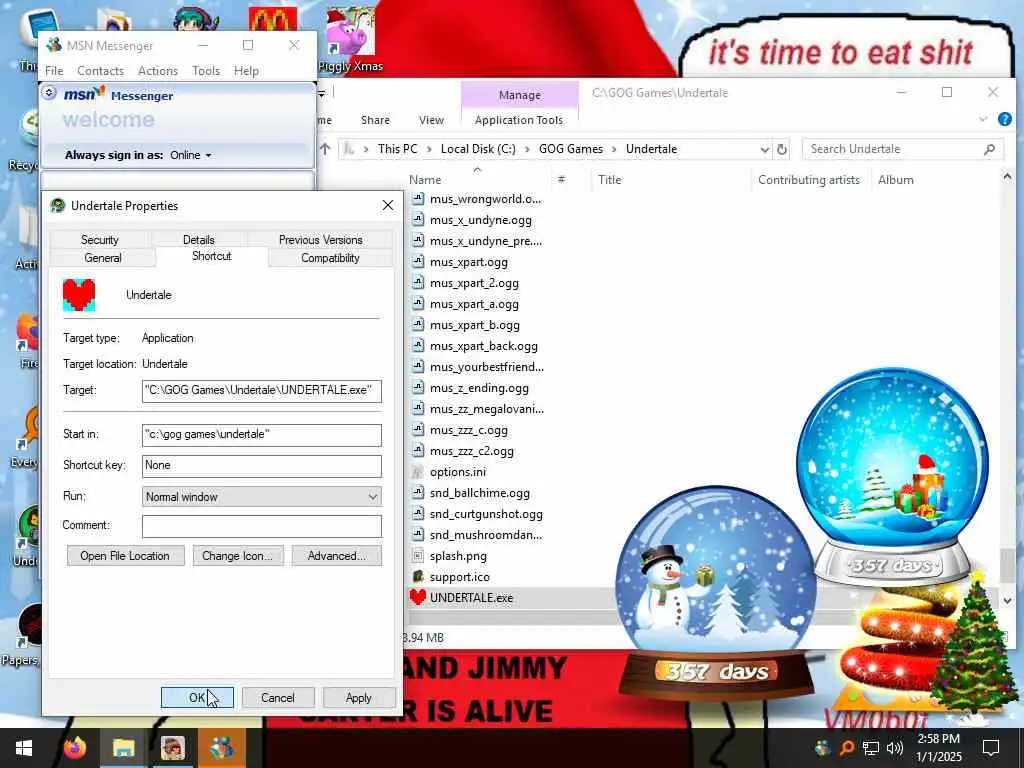
Task: Select mus_zzz_c2.ogg file
Action: 472,451
